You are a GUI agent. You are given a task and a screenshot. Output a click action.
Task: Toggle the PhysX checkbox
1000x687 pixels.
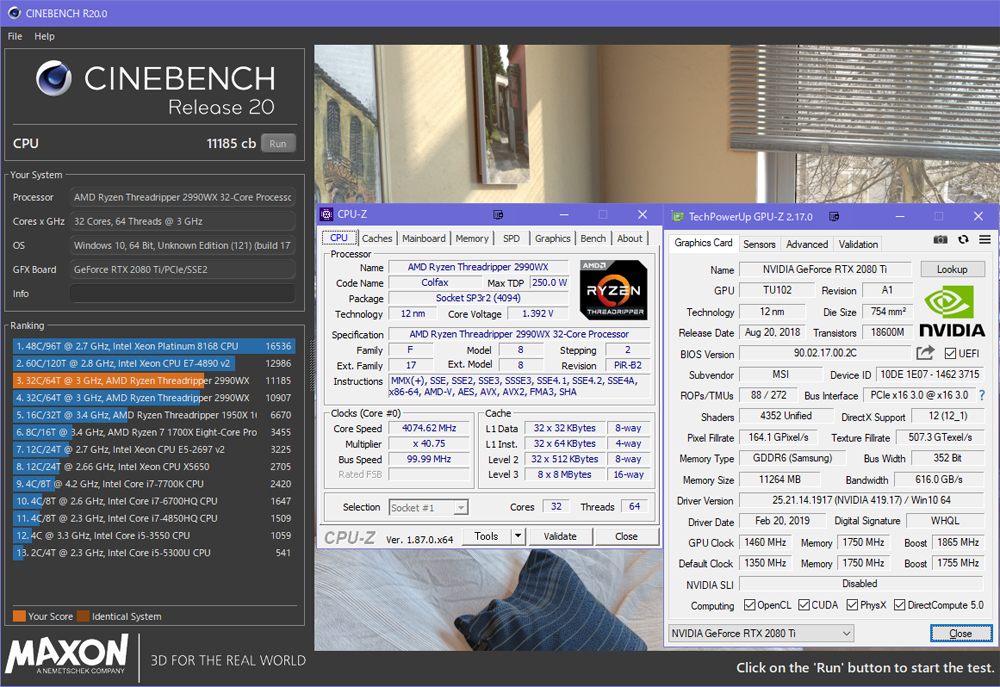[852, 605]
